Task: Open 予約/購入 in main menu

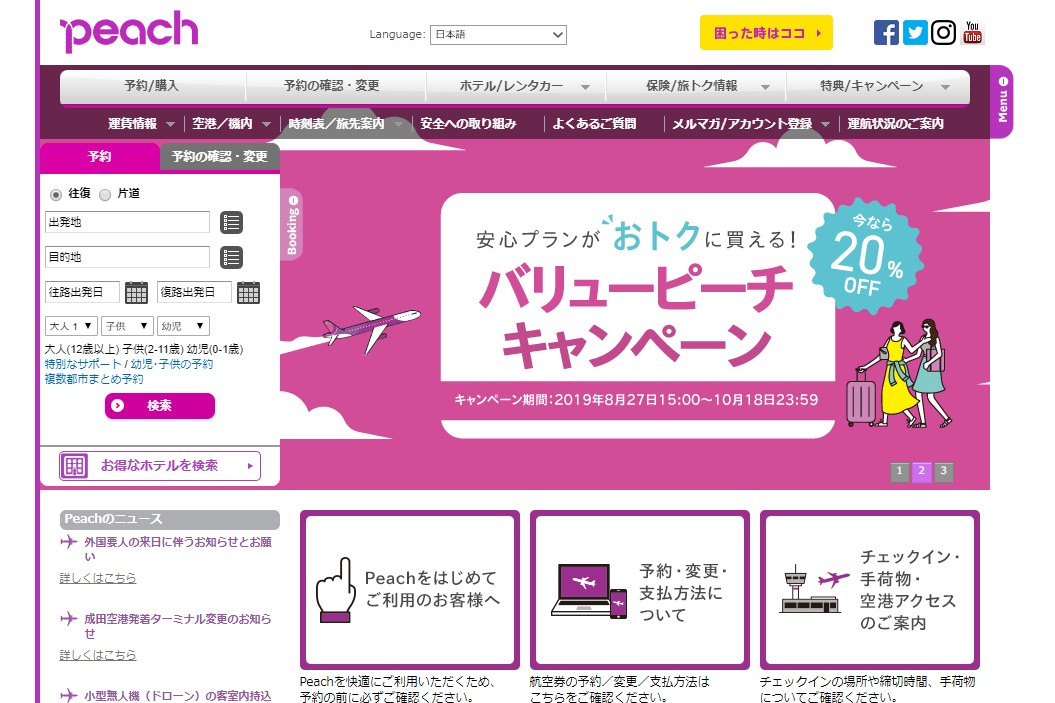Action: [x=153, y=86]
